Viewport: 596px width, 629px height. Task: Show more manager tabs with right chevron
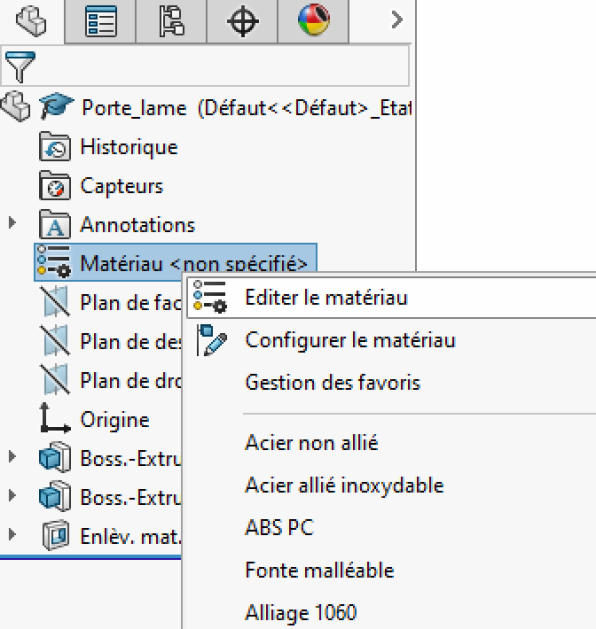click(x=396, y=20)
